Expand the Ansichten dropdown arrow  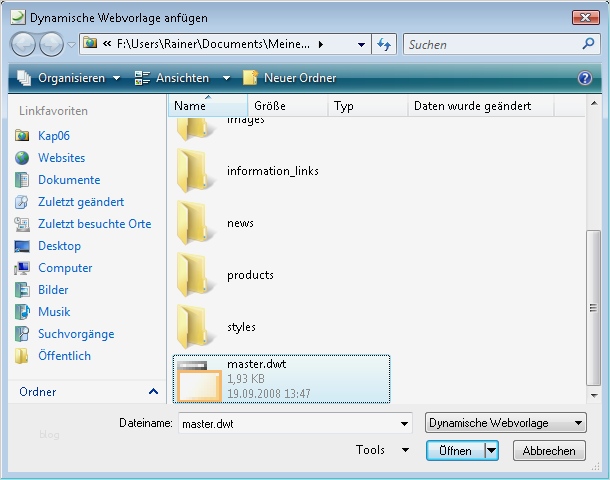[226, 78]
